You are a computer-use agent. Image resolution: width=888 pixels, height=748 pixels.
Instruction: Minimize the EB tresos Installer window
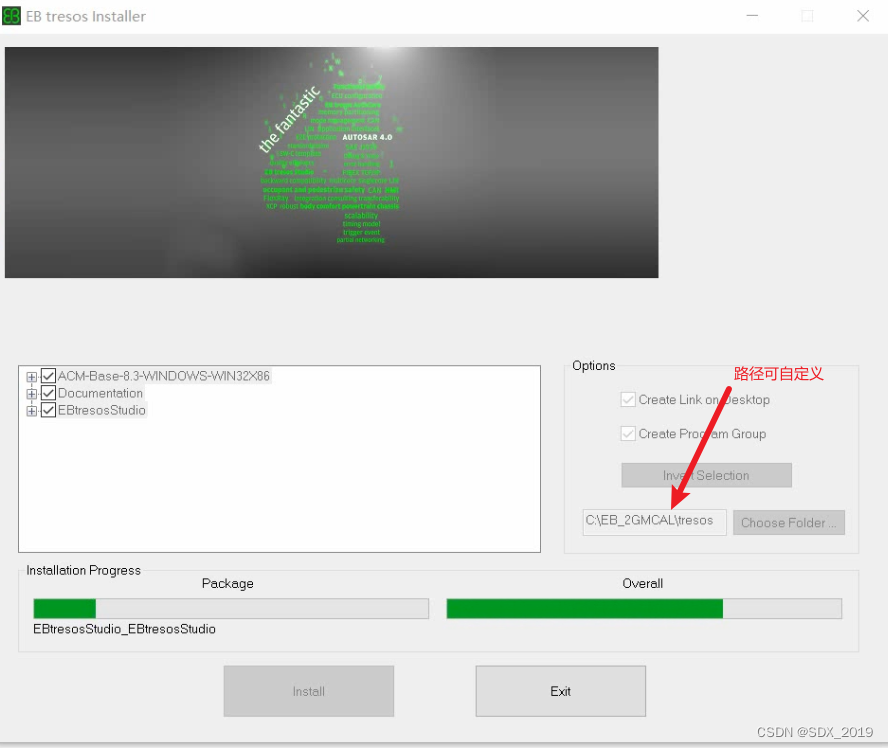[752, 16]
